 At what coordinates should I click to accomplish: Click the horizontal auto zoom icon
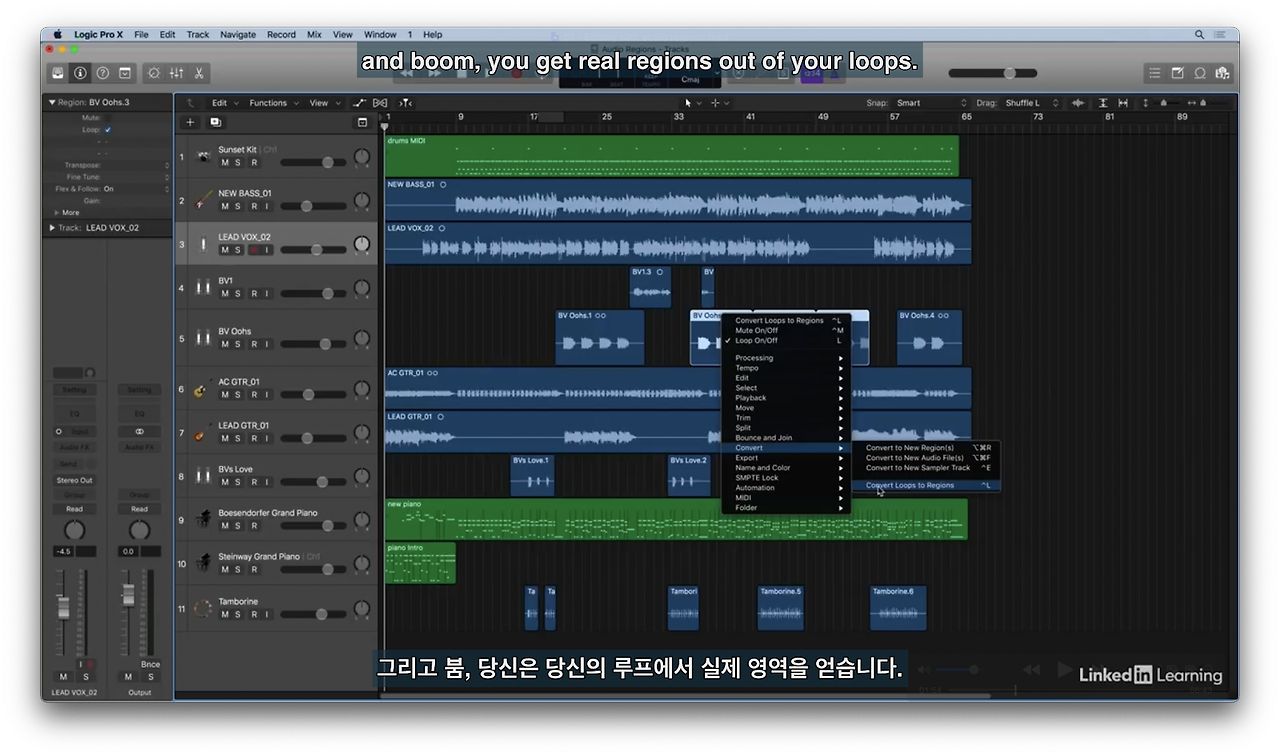pos(1123,103)
